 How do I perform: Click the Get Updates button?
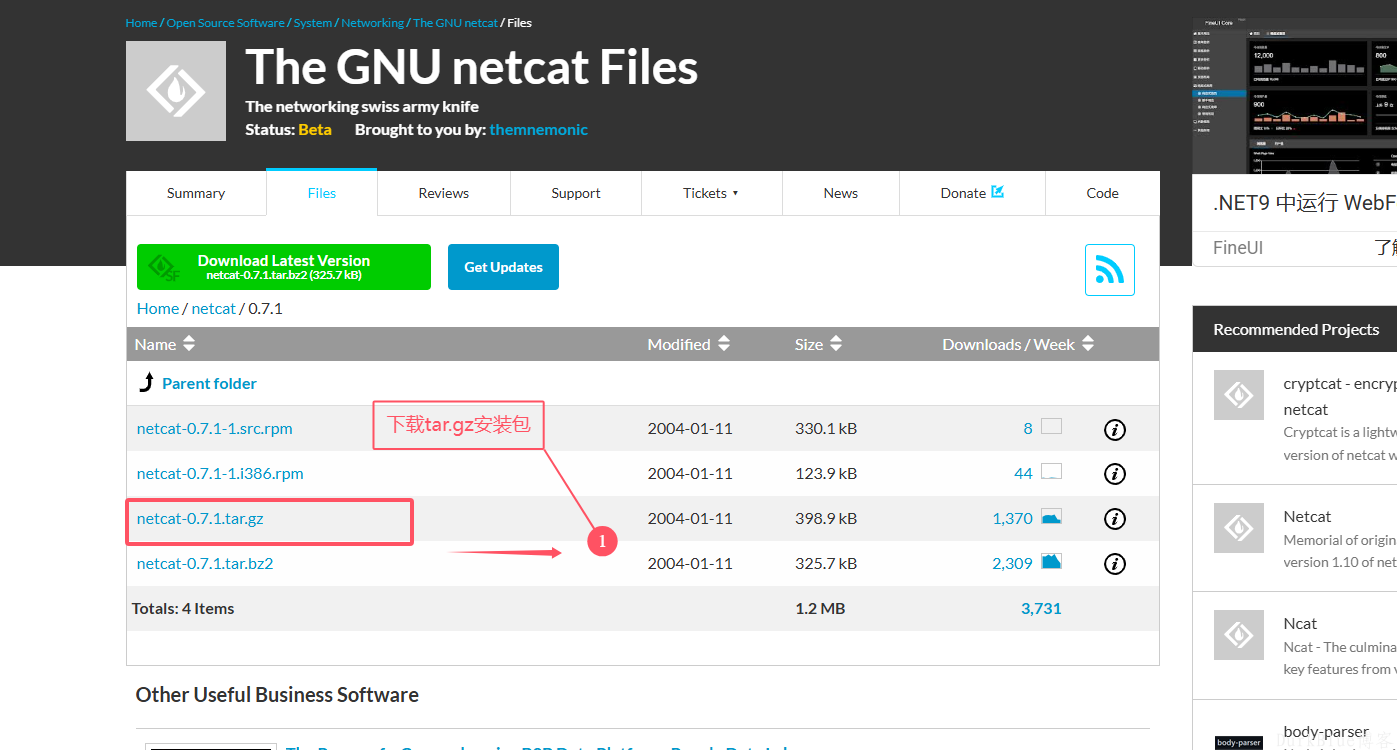click(503, 267)
